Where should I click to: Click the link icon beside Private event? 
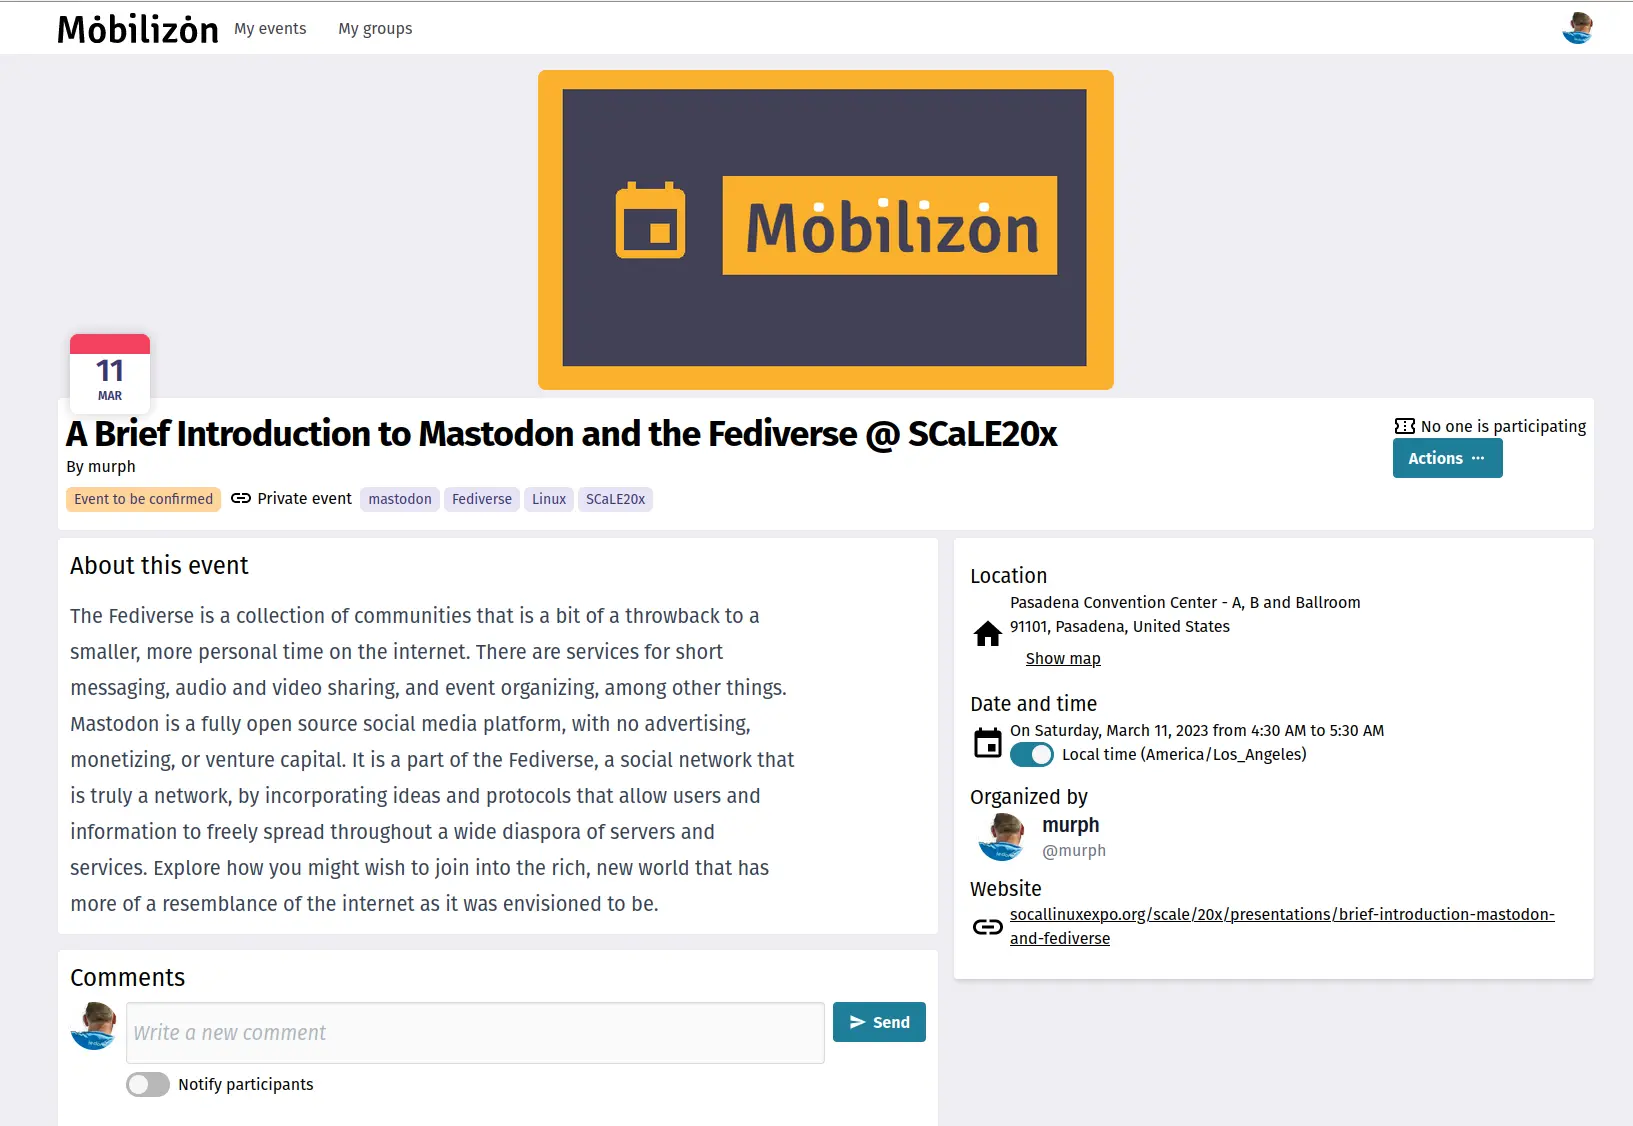[x=241, y=498]
